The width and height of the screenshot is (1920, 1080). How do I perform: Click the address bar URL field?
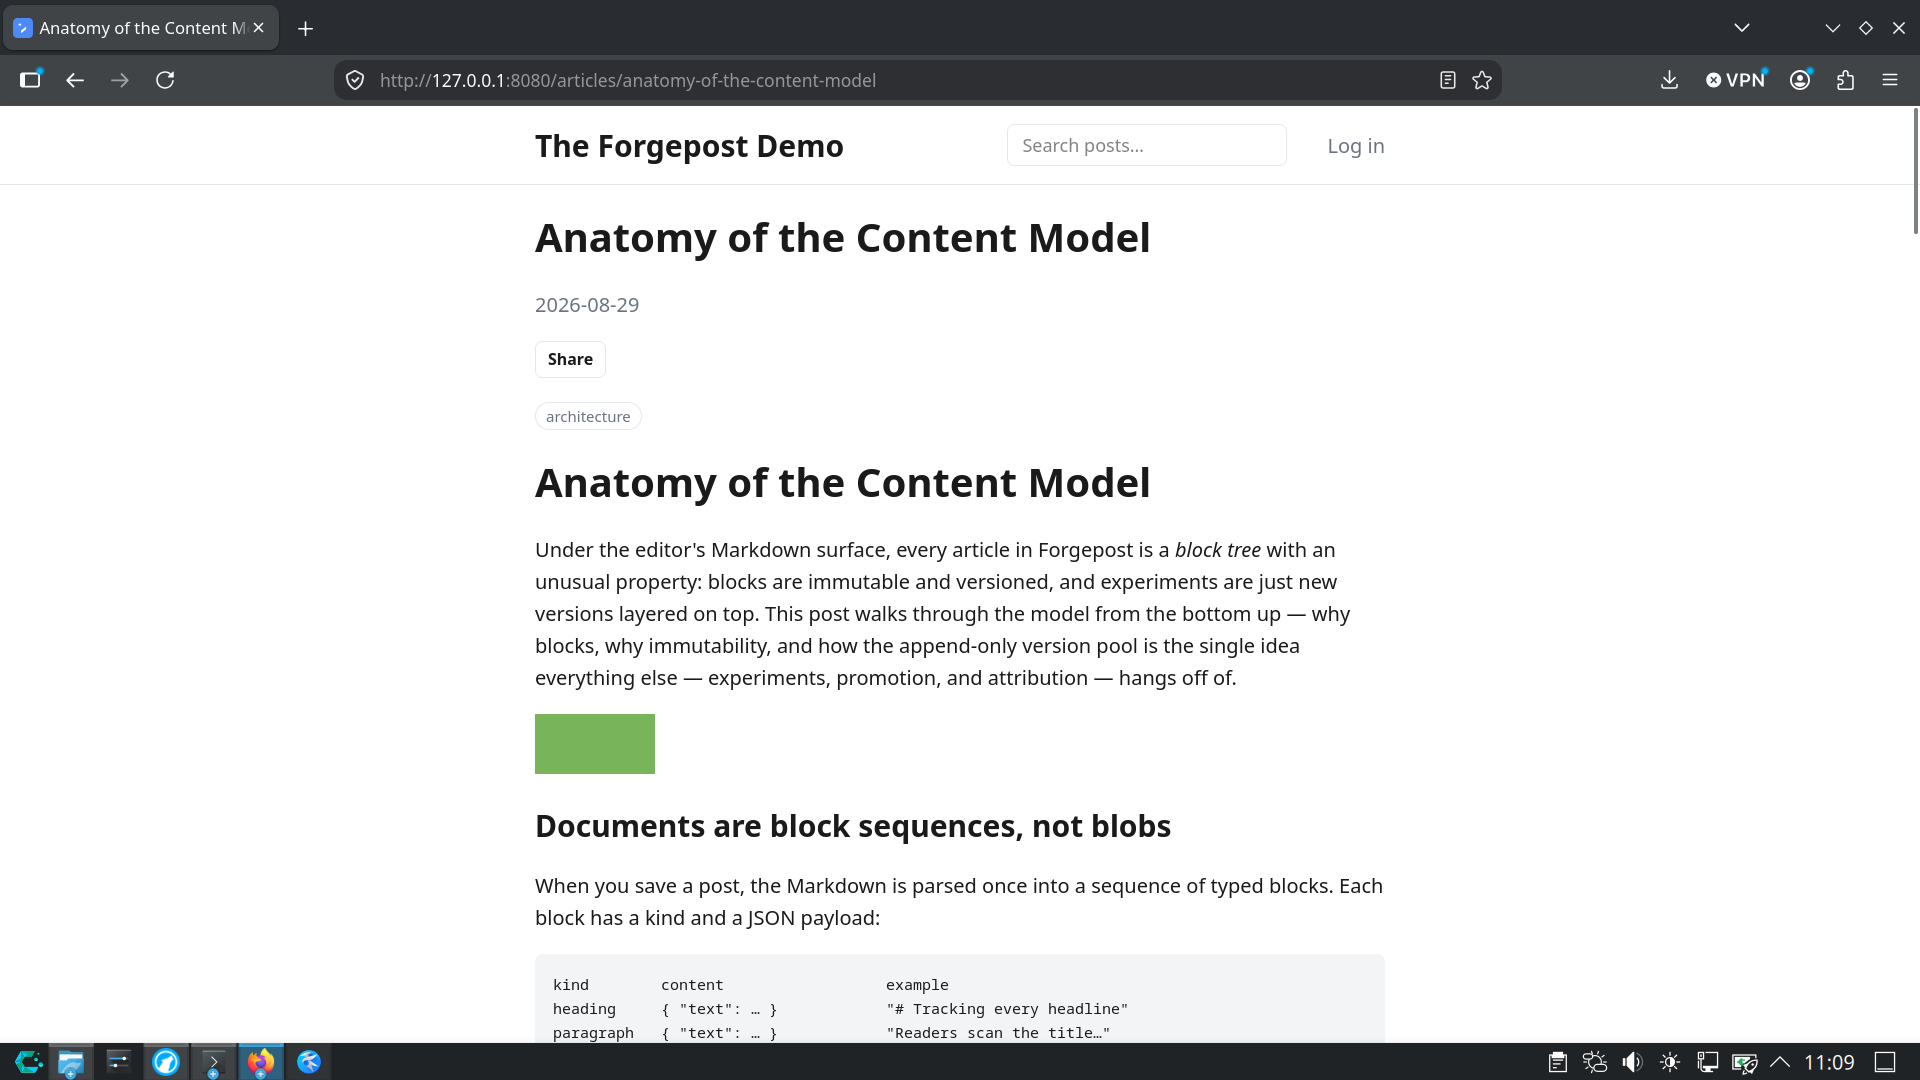click(900, 80)
